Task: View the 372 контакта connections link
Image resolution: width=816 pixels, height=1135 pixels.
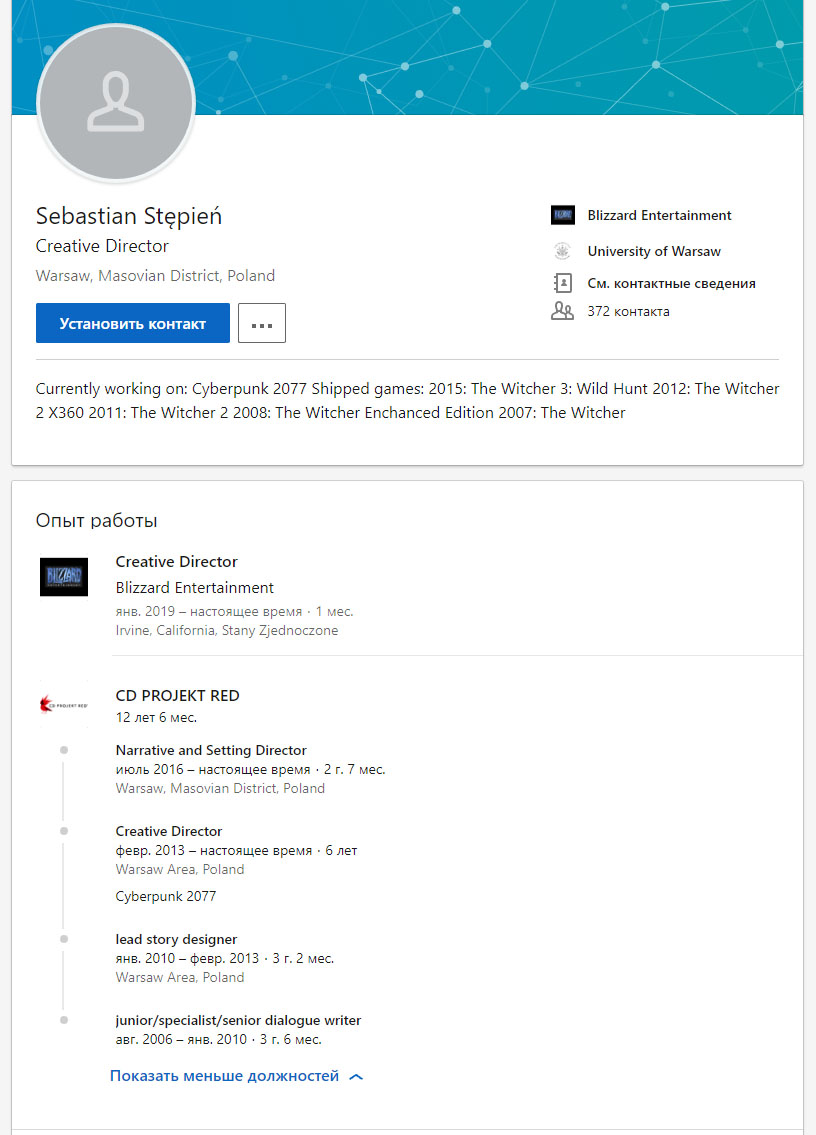Action: coord(628,311)
